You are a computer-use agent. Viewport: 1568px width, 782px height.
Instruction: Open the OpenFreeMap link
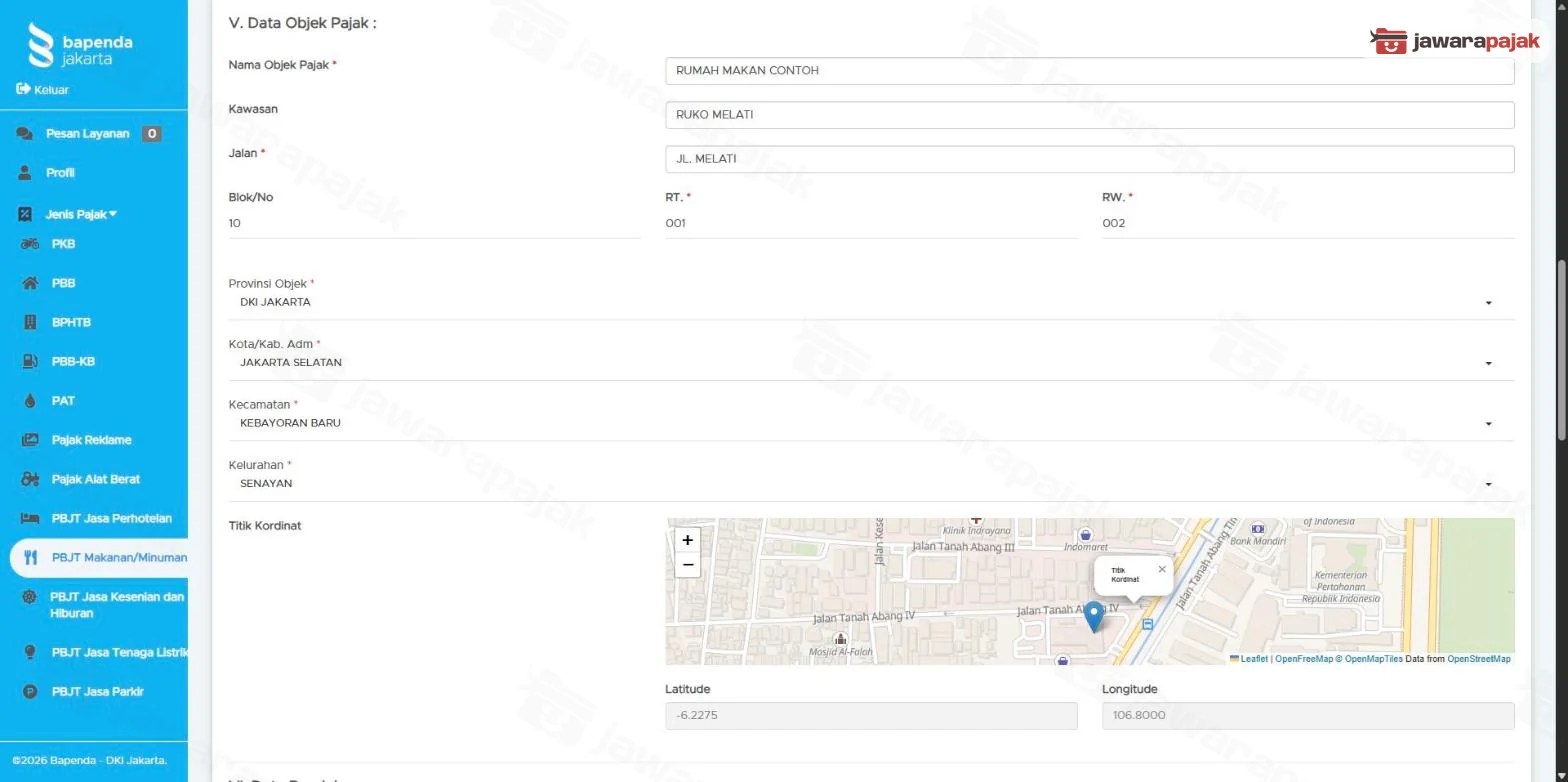click(x=1304, y=659)
